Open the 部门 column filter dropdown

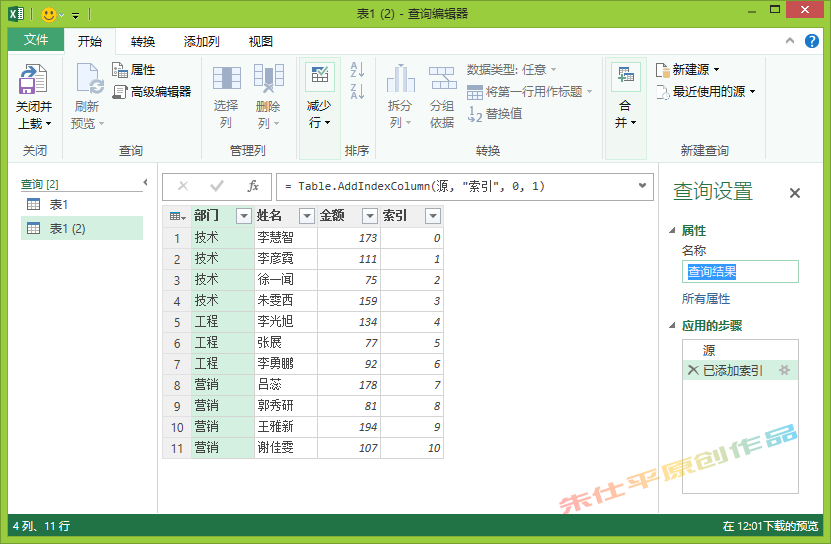[x=243, y=216]
